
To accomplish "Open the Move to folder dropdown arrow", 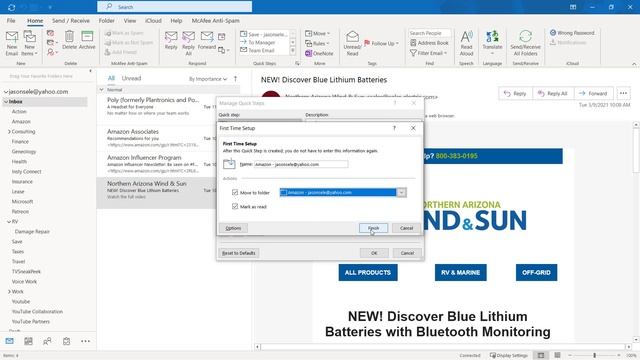I will tap(401, 192).
